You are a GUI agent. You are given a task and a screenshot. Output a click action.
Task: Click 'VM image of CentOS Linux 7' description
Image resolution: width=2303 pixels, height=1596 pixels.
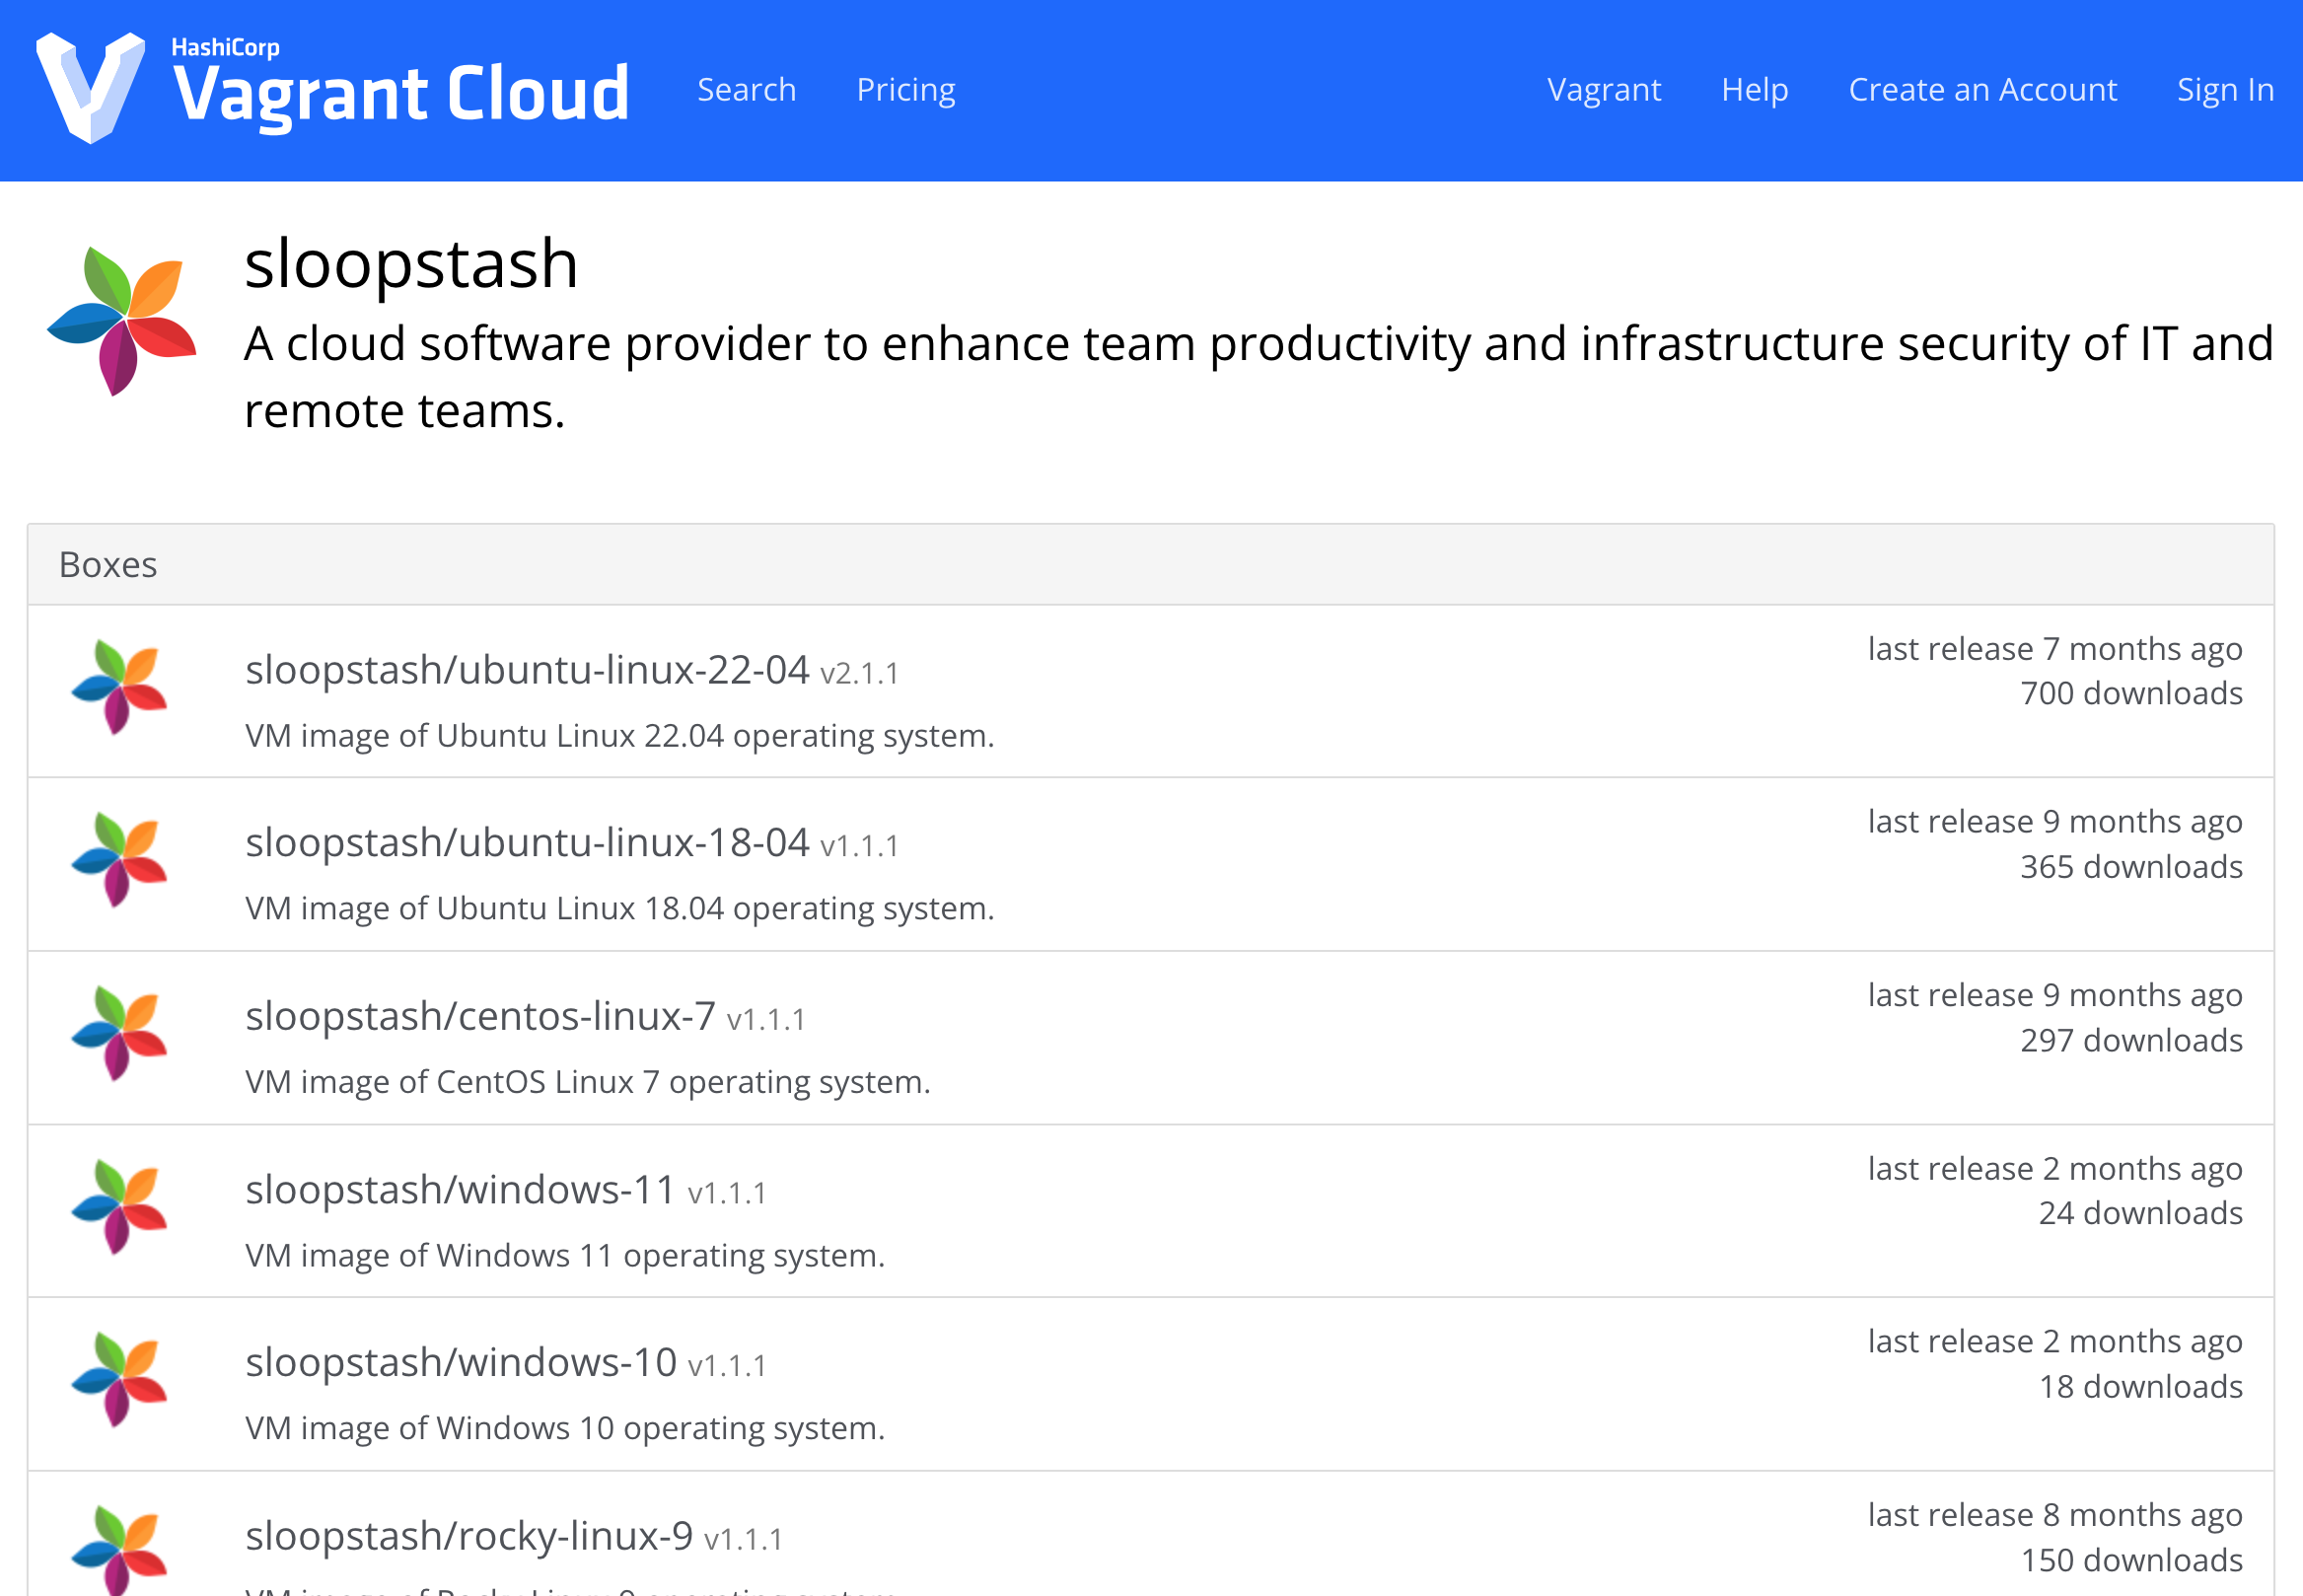pyautogui.click(x=588, y=1083)
